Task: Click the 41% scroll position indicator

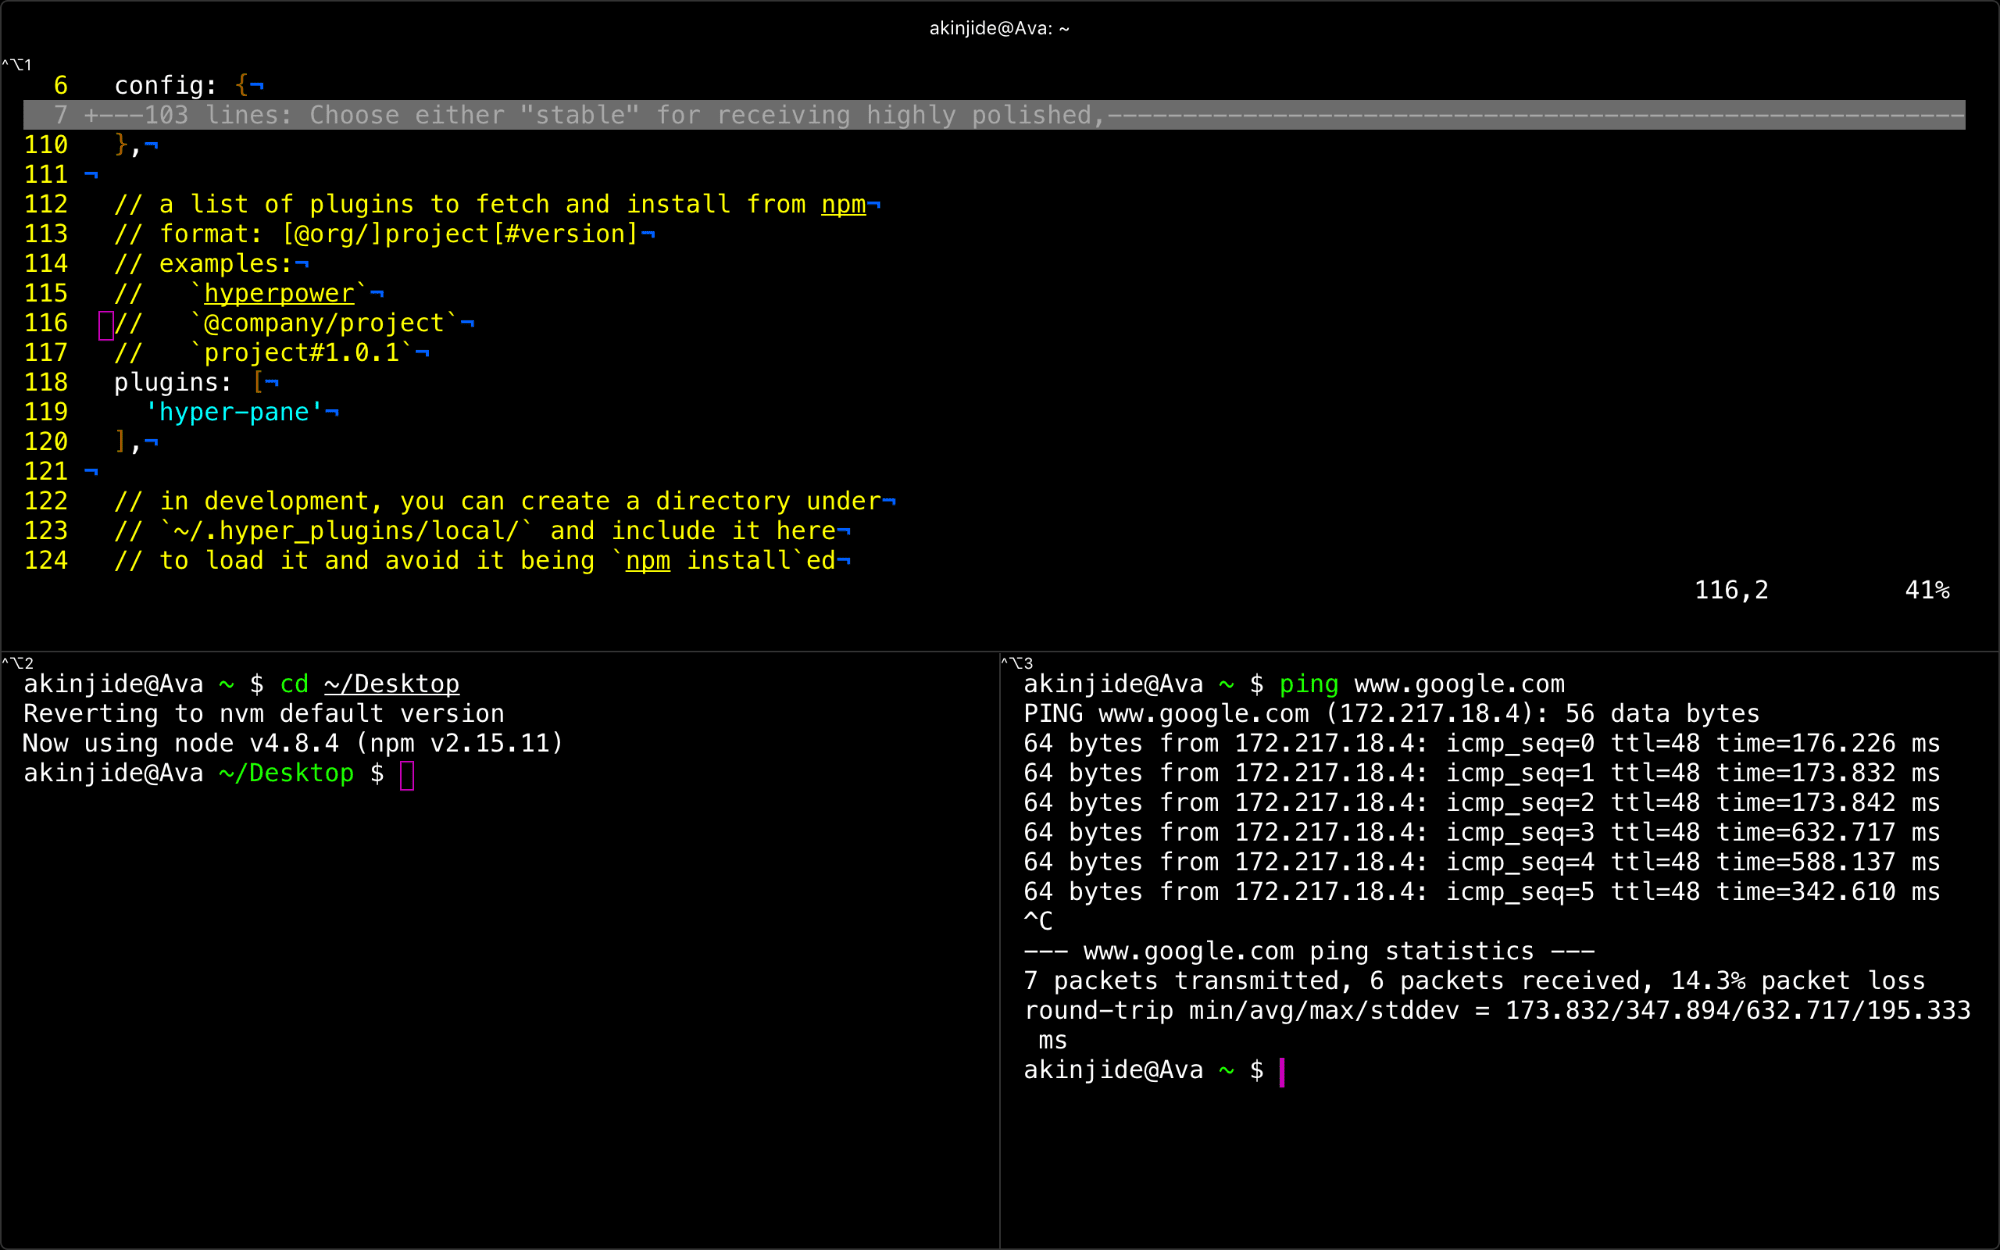Action: click(1926, 590)
